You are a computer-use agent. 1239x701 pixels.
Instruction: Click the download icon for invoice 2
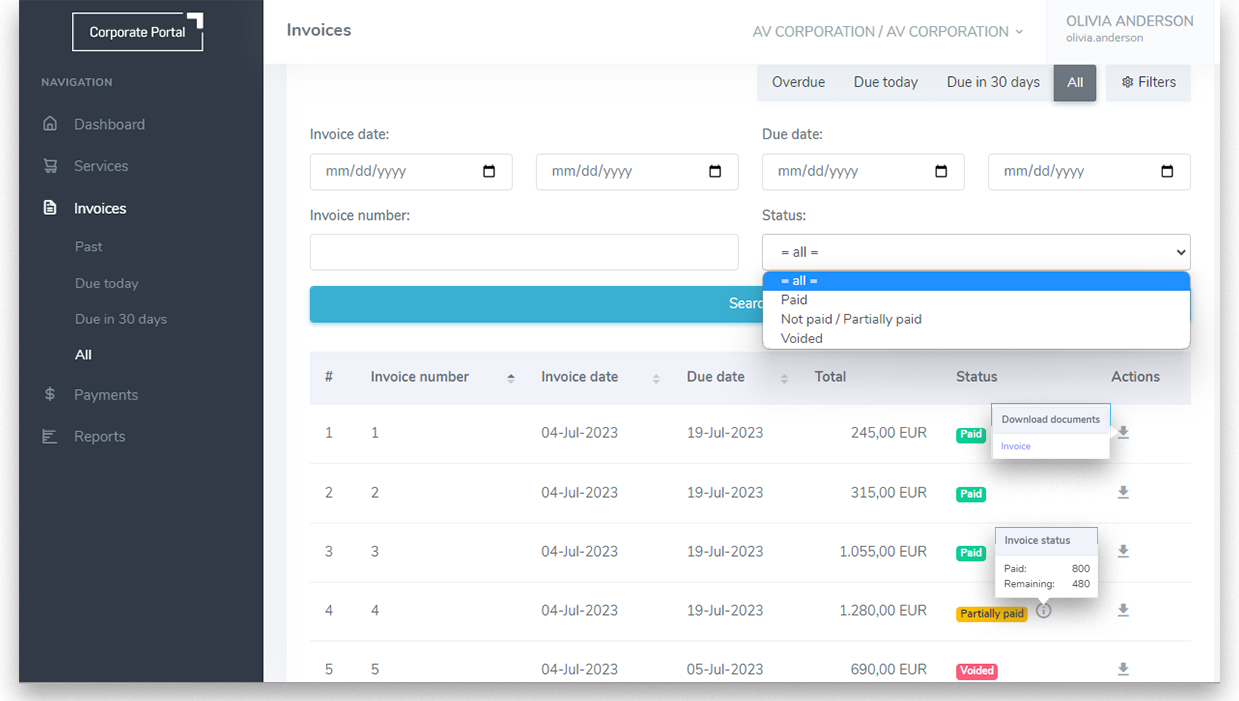[1123, 493]
